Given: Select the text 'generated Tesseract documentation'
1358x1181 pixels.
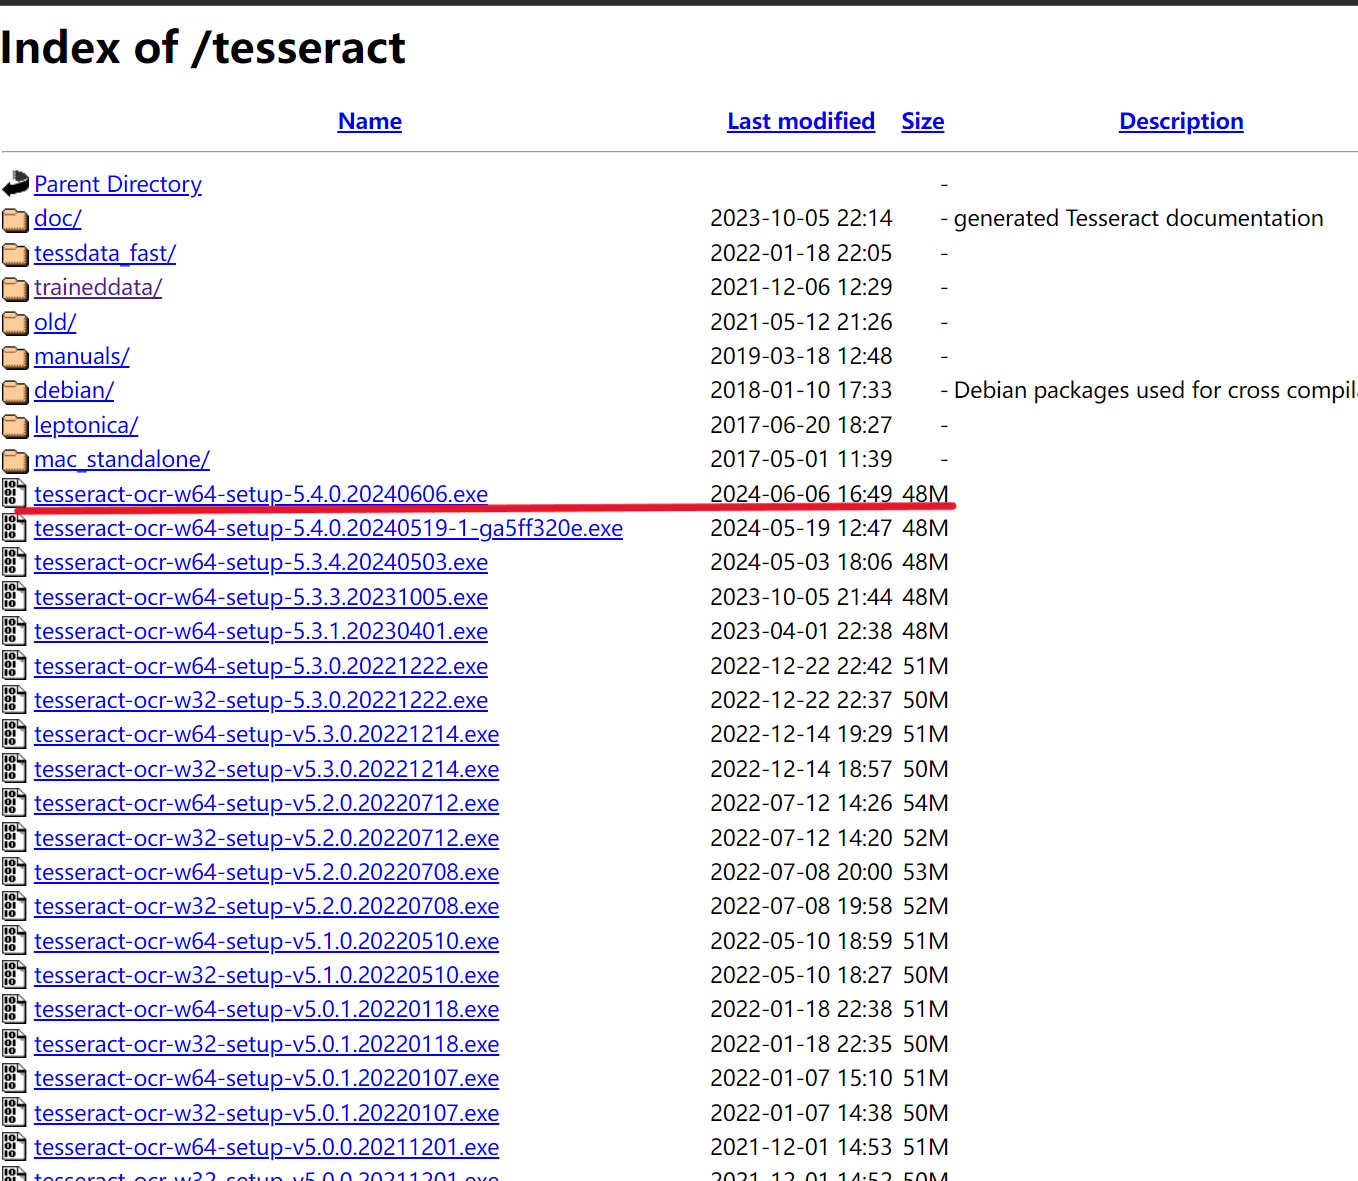Looking at the screenshot, I should coord(1138,218).
